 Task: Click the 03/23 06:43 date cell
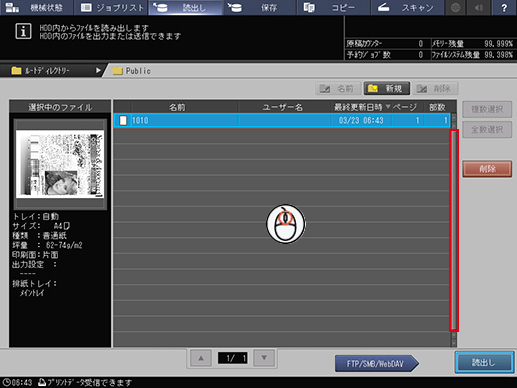361,120
